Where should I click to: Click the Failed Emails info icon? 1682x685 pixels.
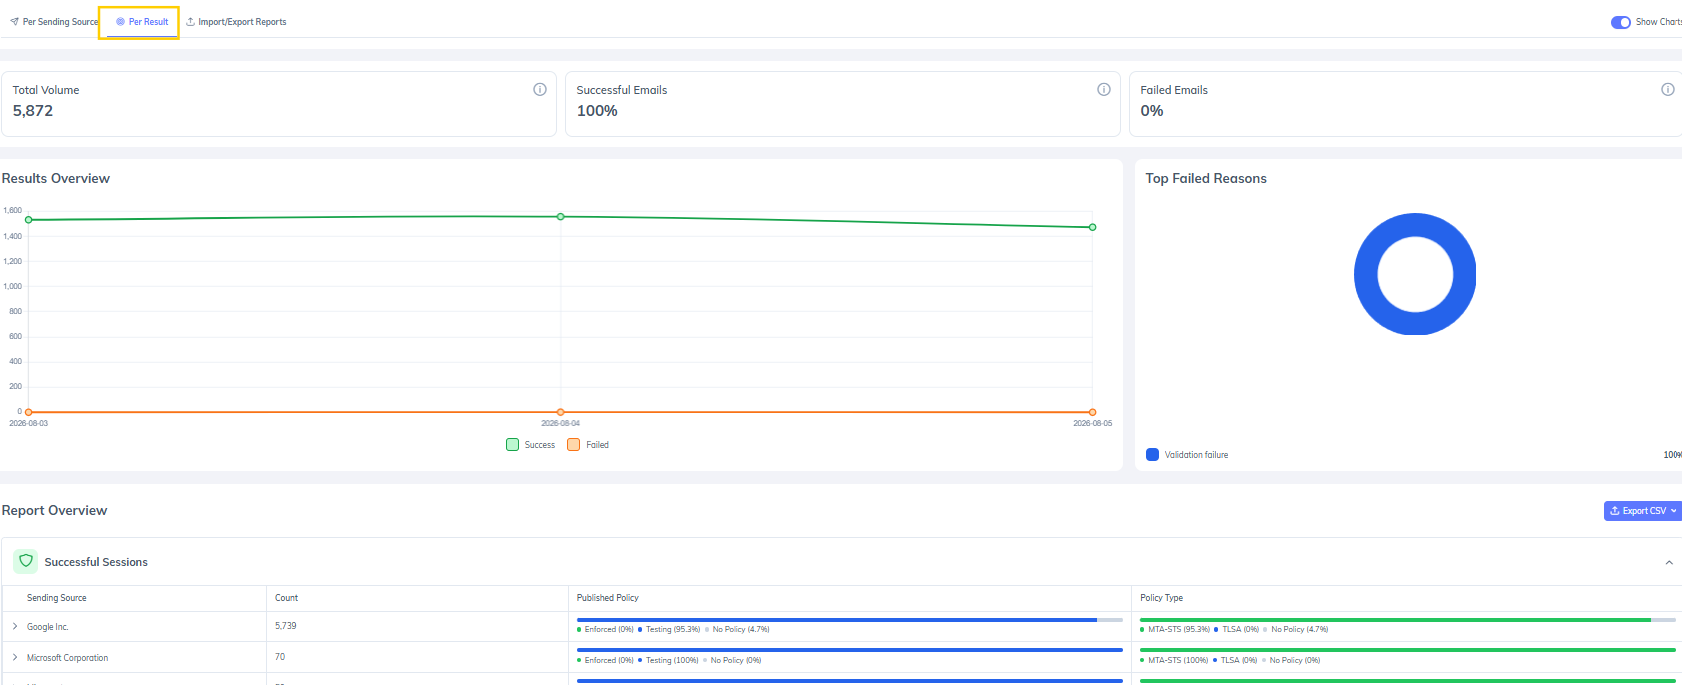pos(1668,89)
